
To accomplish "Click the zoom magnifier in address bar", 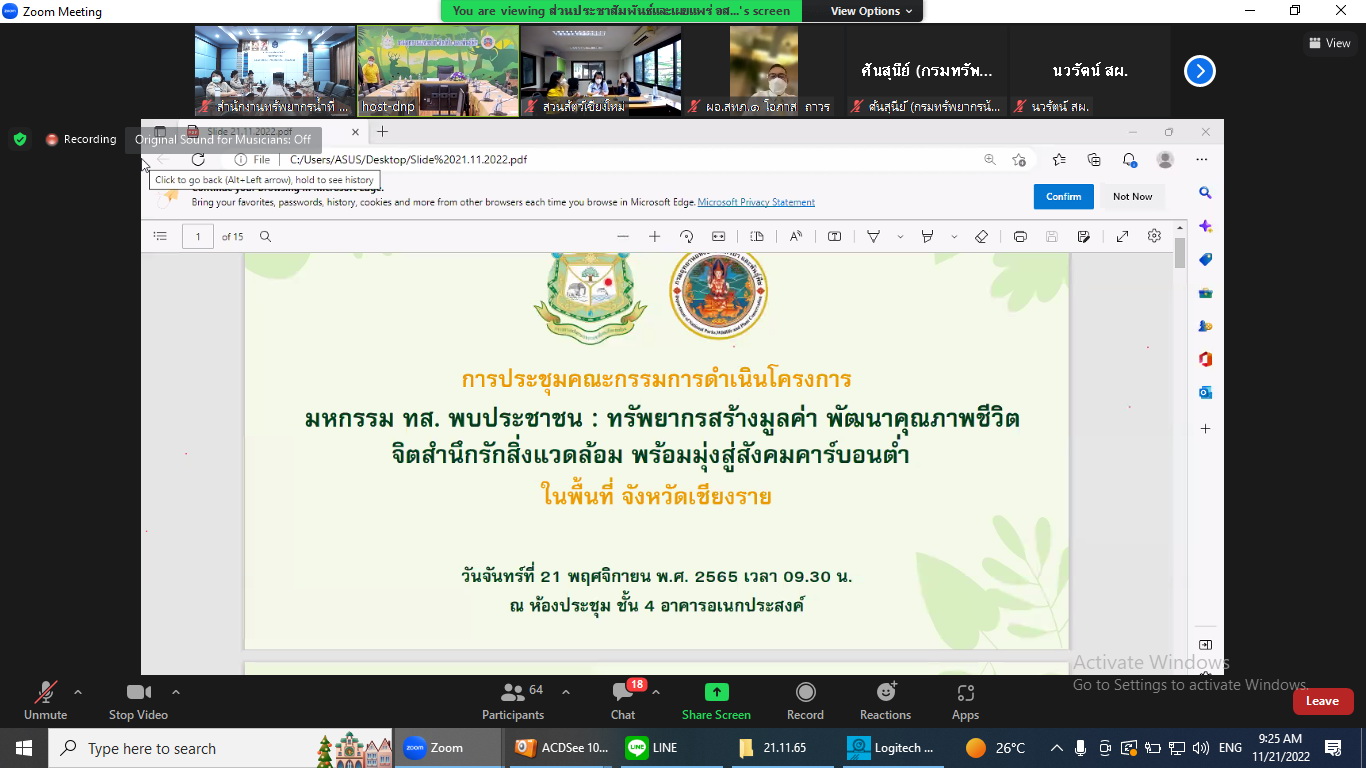I will (x=990, y=160).
